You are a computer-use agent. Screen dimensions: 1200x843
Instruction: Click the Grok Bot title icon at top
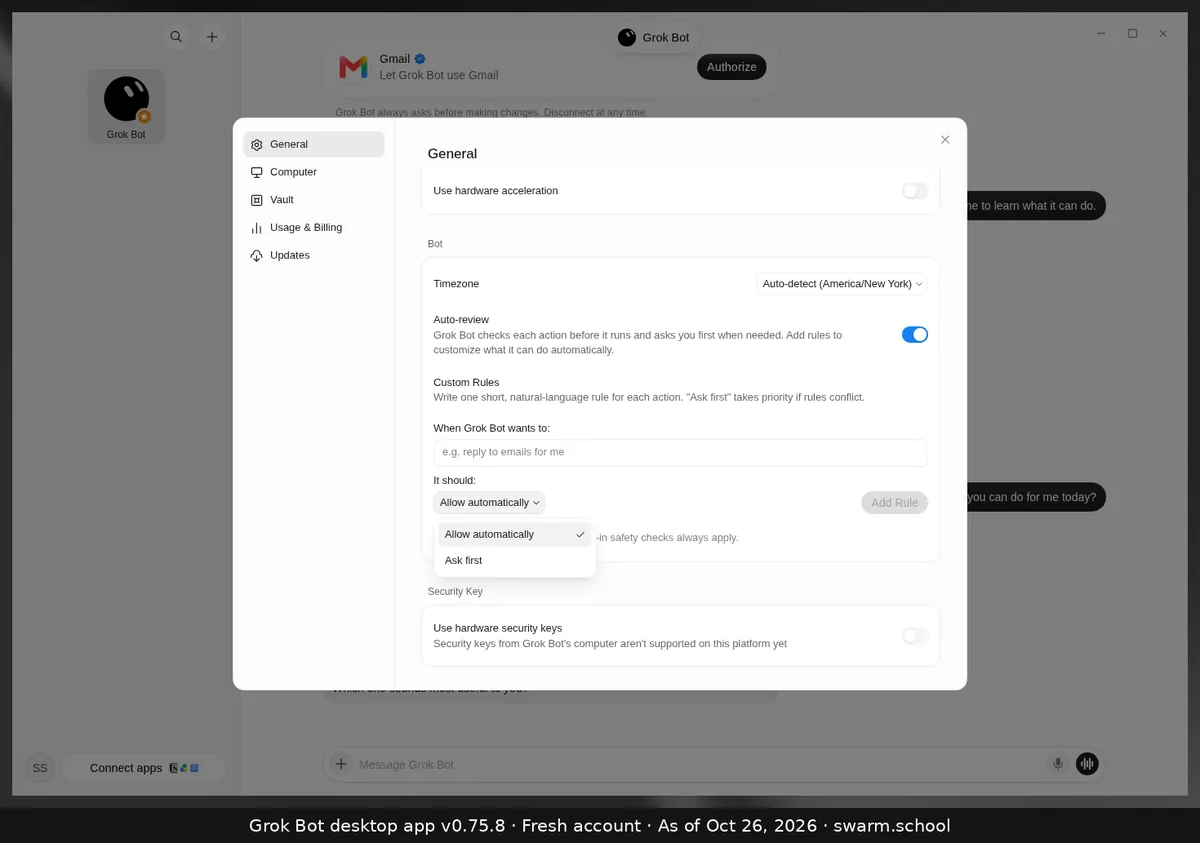pyautogui.click(x=627, y=37)
